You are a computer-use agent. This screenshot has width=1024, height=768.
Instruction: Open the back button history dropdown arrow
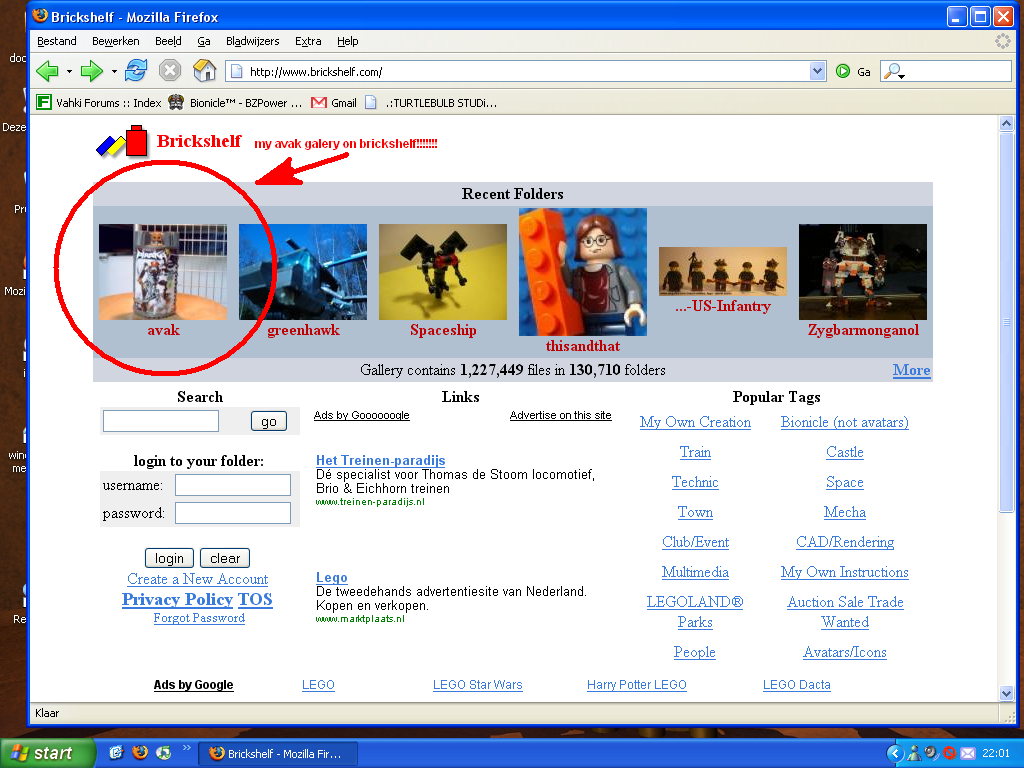tap(69, 71)
